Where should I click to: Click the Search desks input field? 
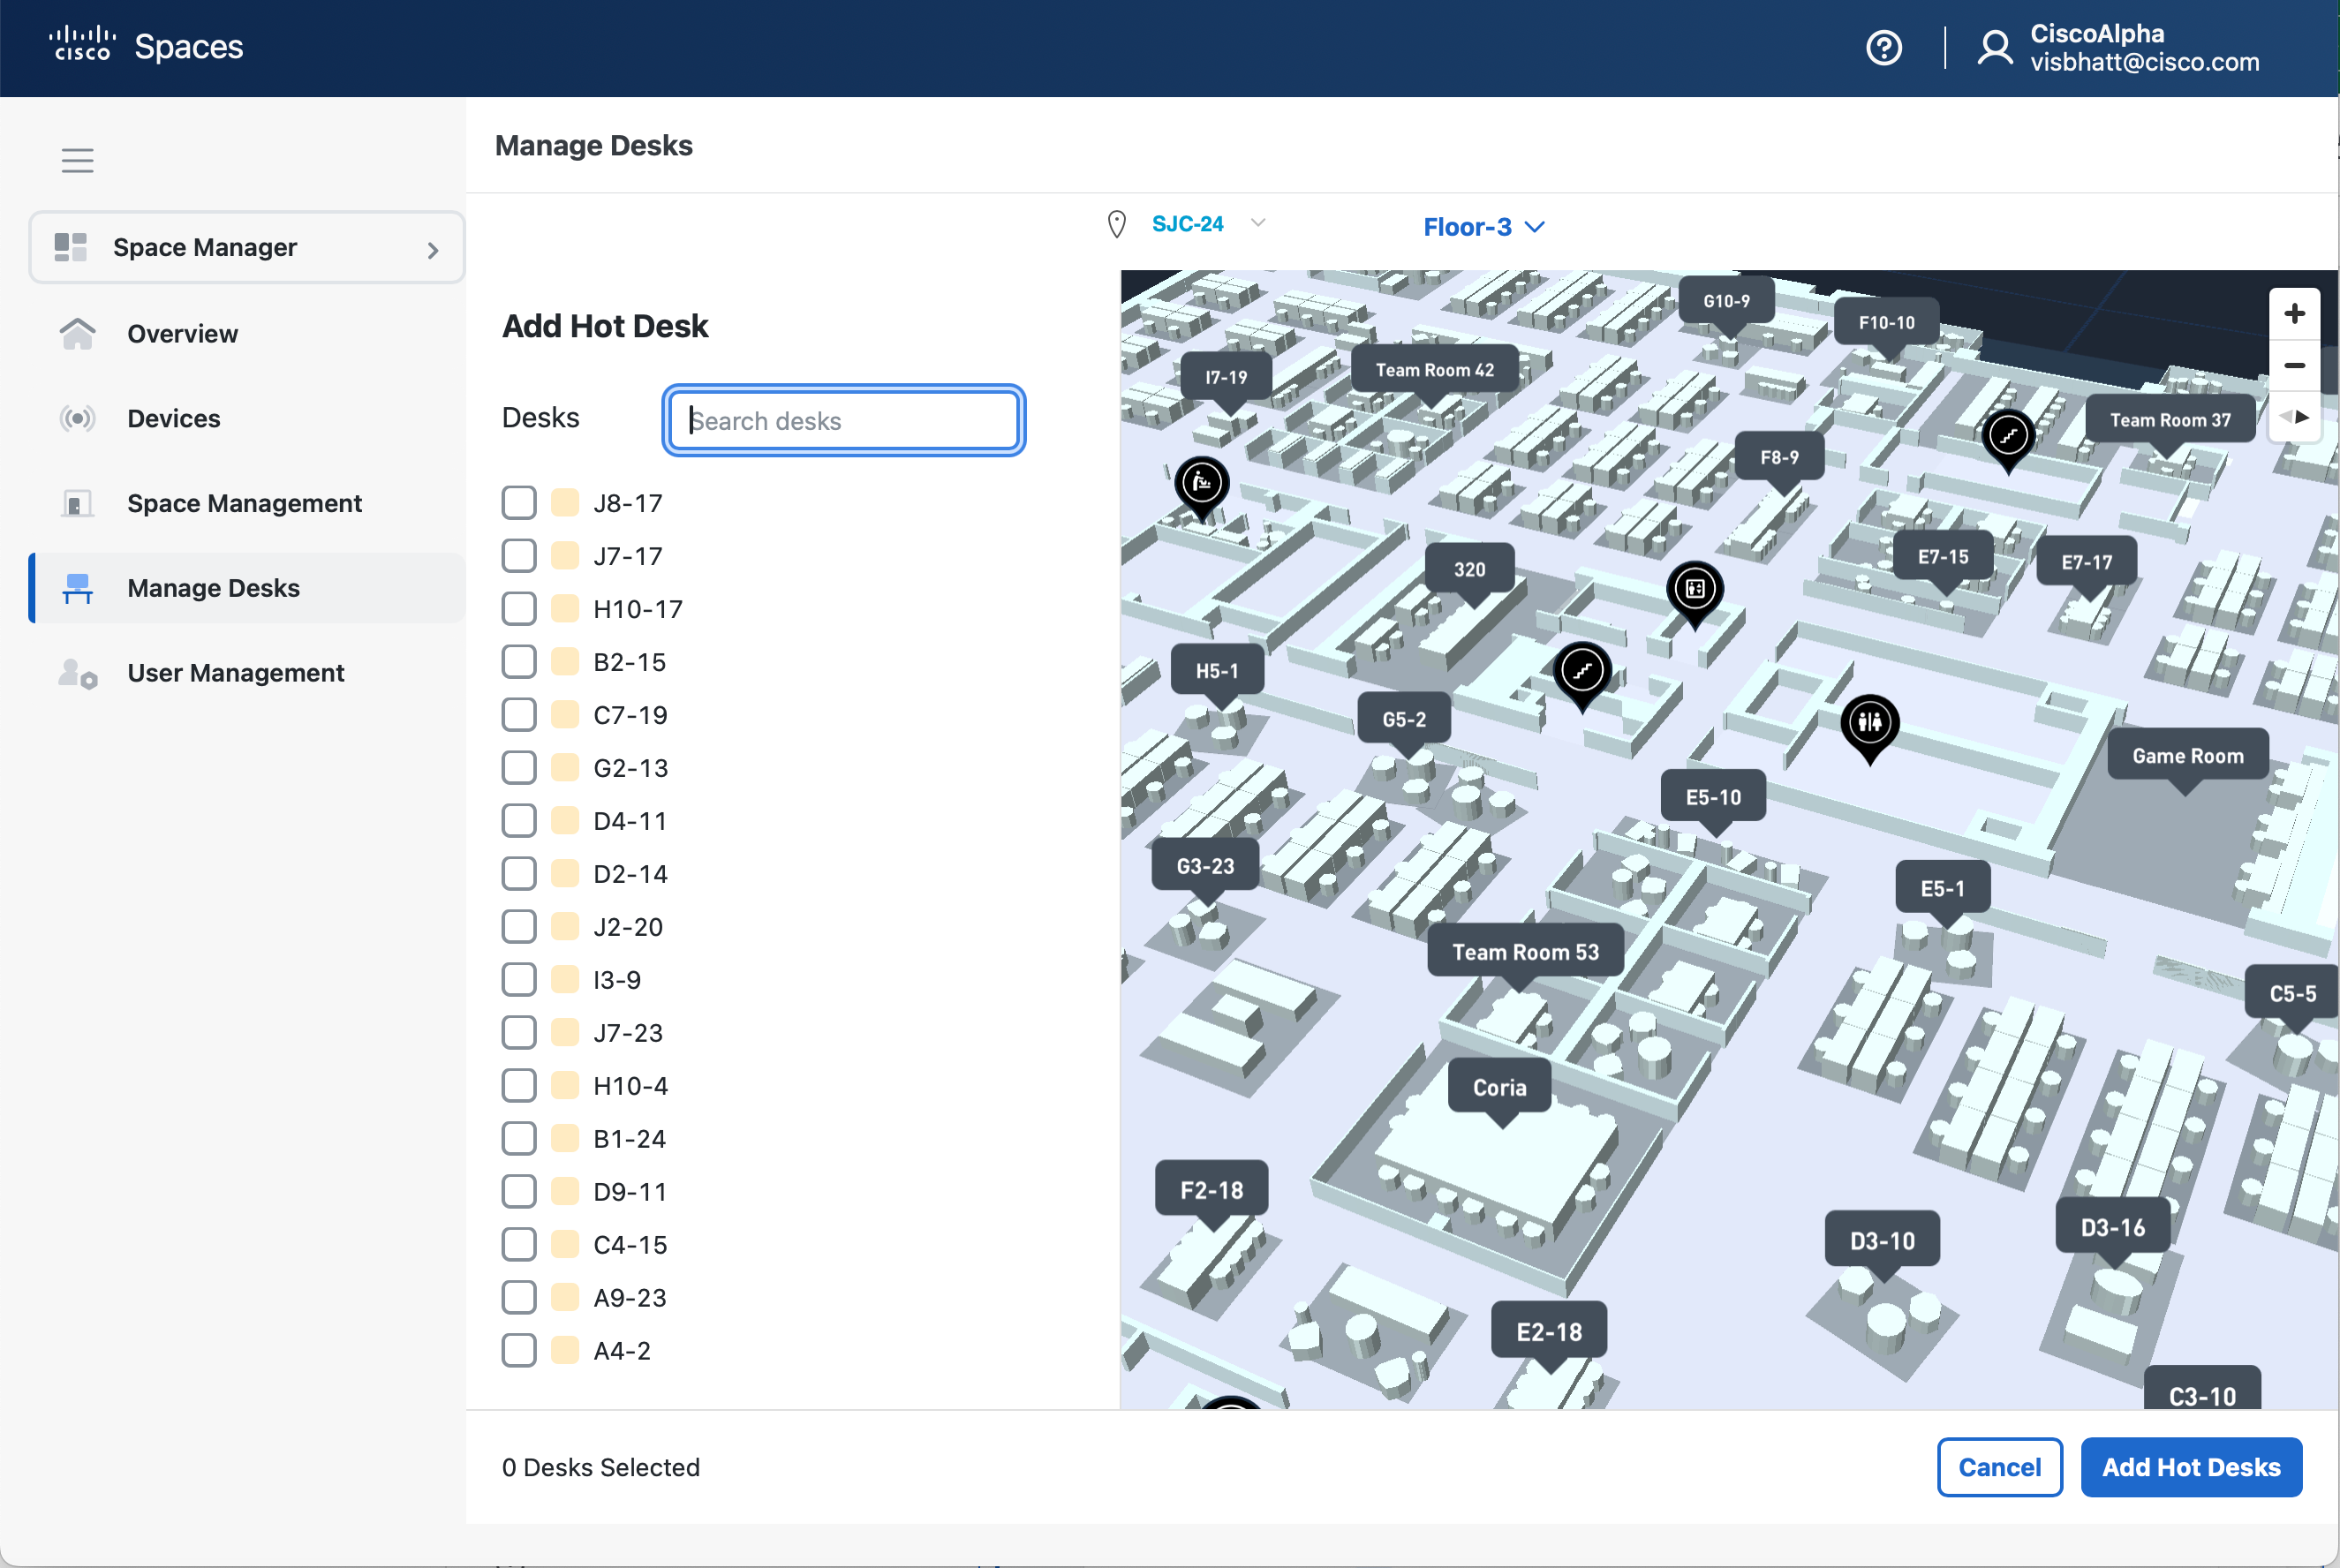click(x=843, y=420)
